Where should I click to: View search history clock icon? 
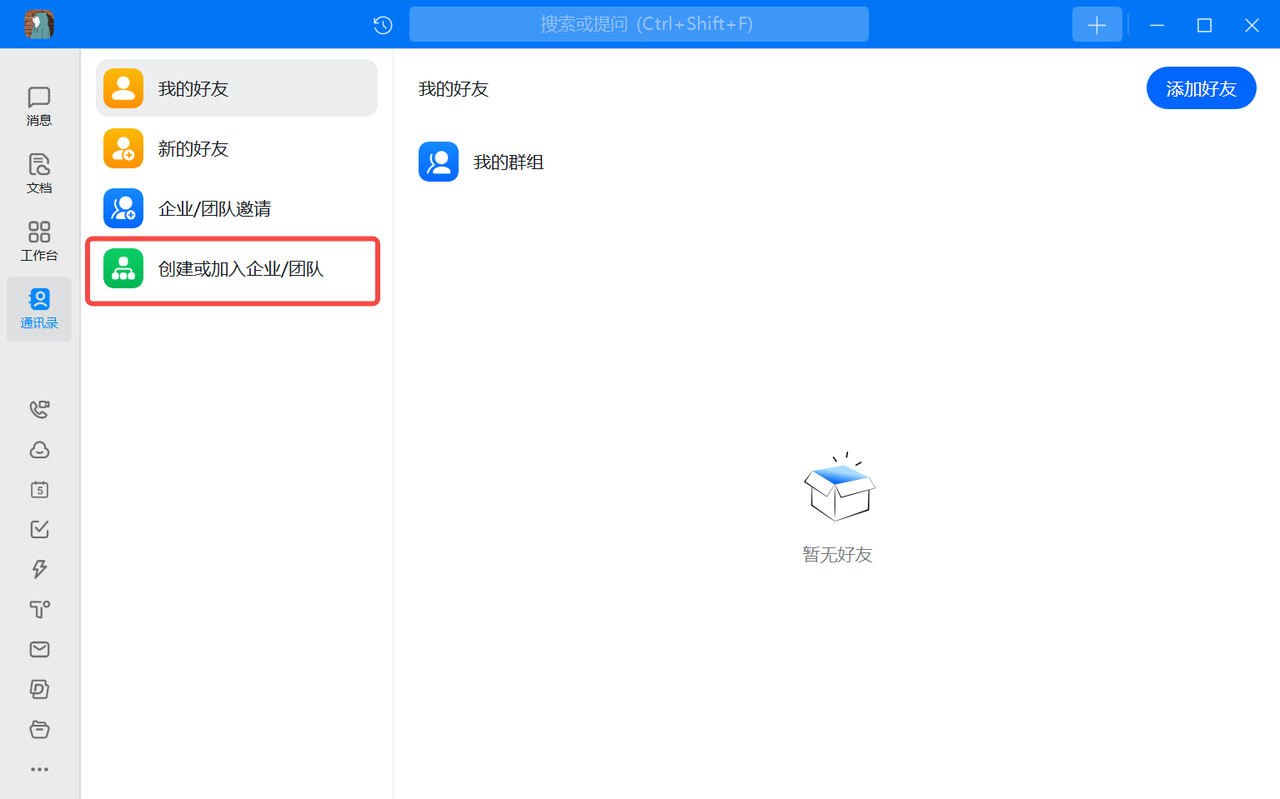click(382, 25)
